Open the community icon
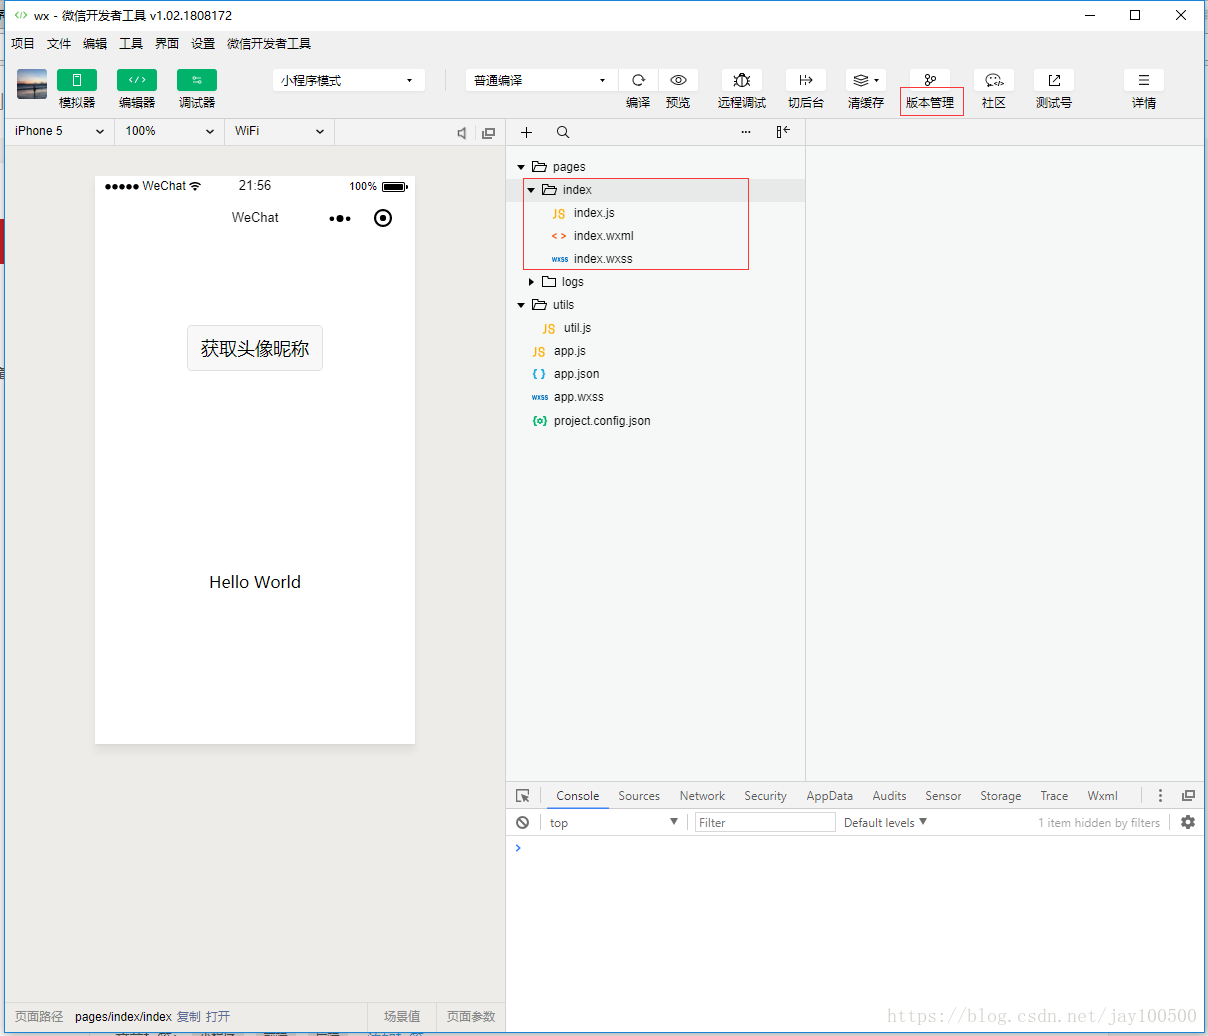The width and height of the screenshot is (1208, 1036). [994, 80]
